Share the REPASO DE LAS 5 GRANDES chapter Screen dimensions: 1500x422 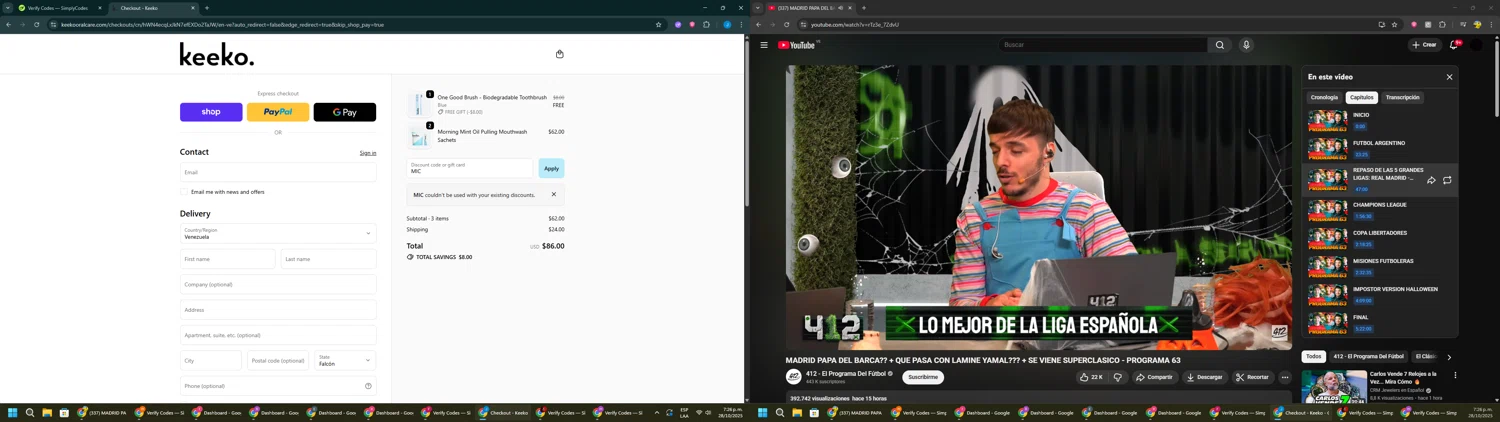(x=1431, y=180)
